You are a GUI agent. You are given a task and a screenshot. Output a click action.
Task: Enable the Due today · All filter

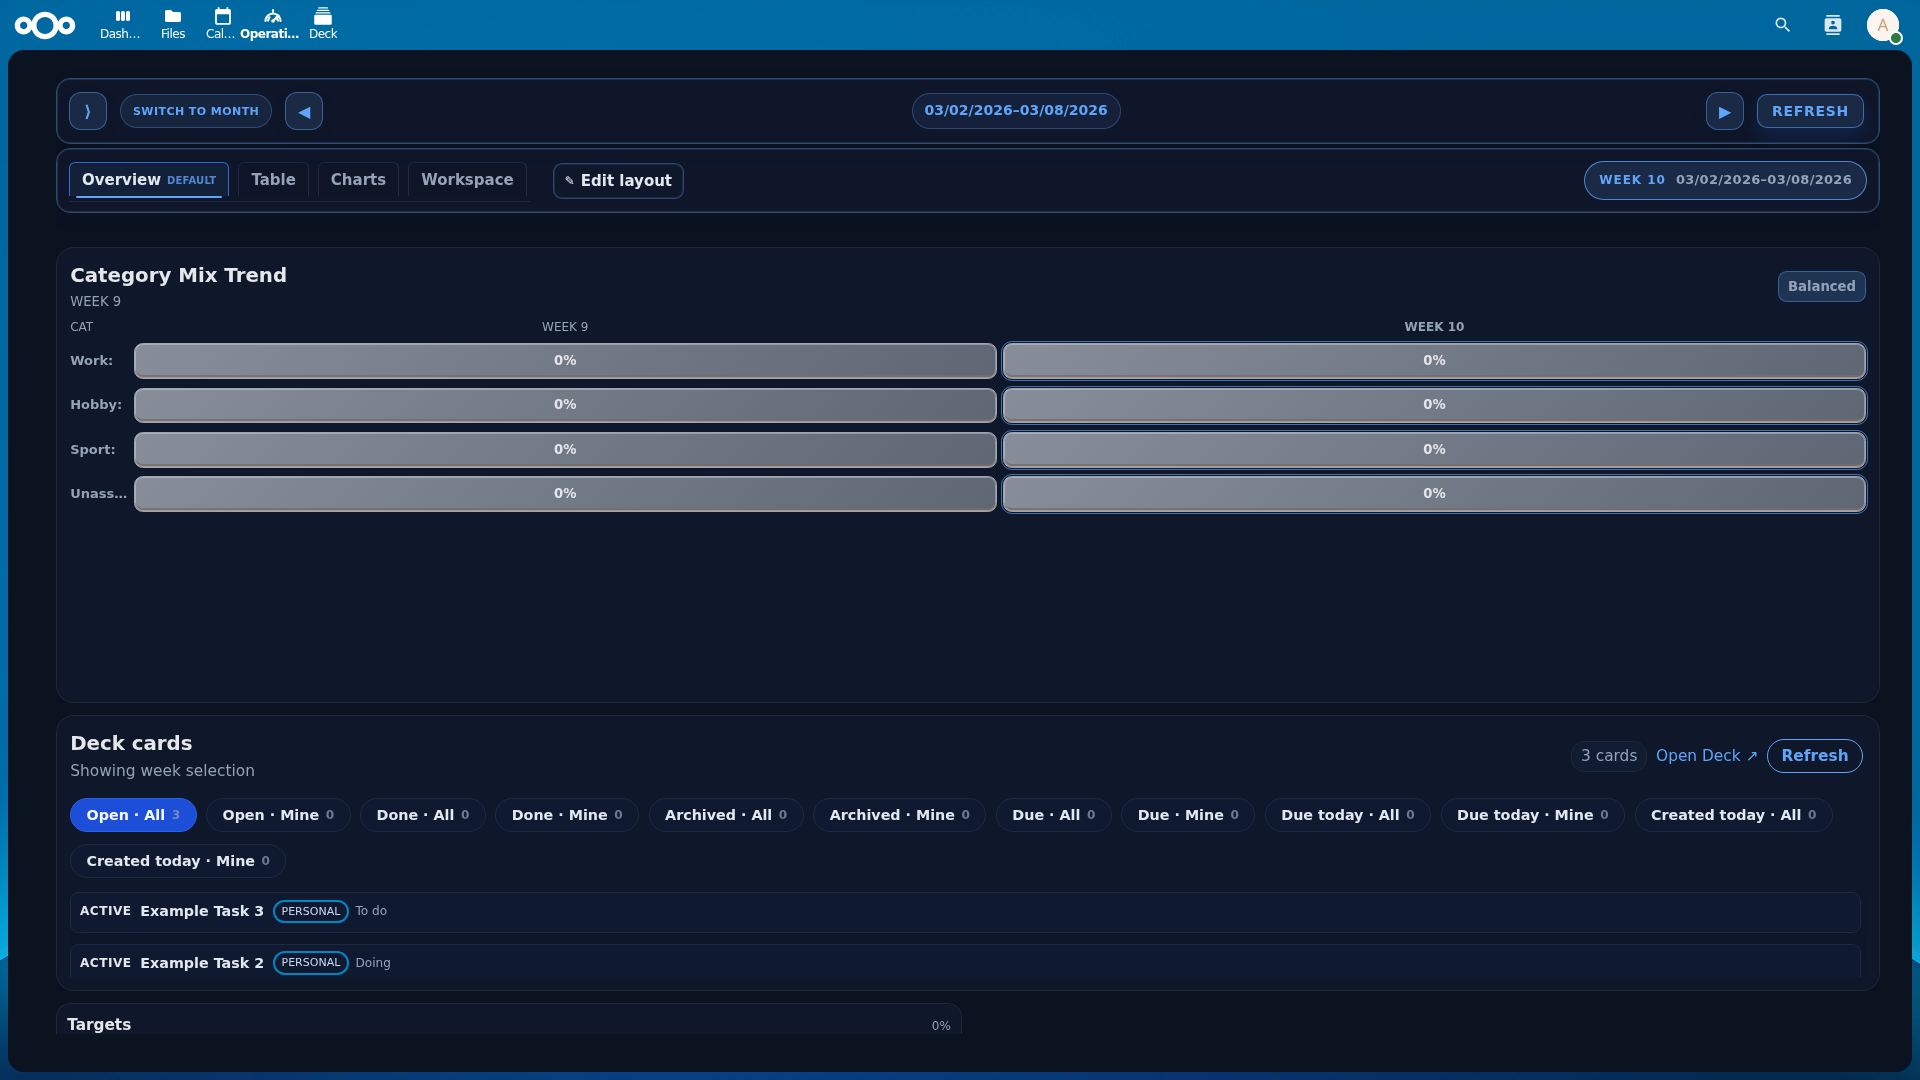click(x=1347, y=814)
